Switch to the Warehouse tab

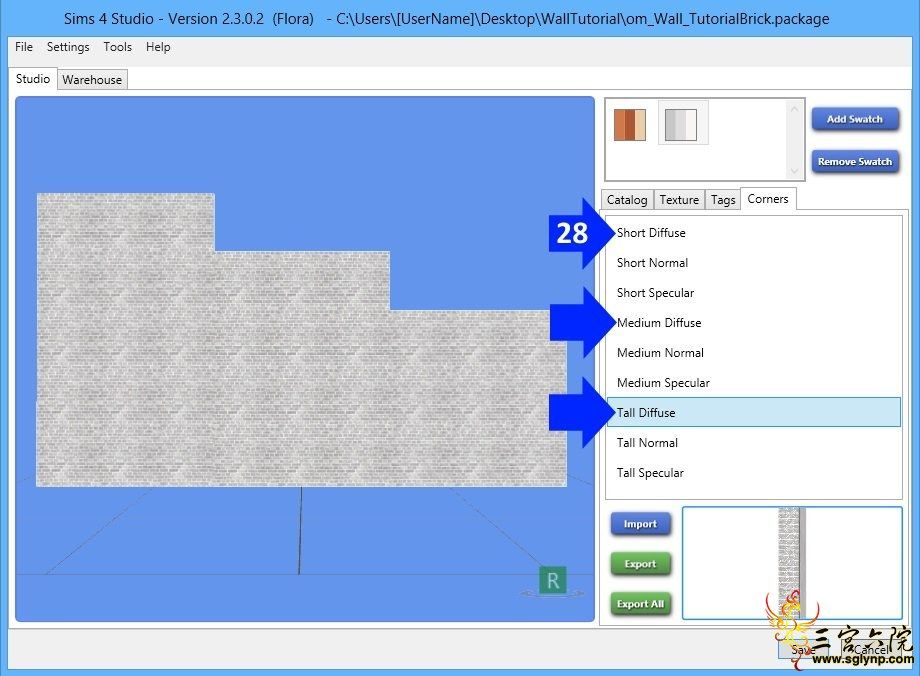coord(92,80)
